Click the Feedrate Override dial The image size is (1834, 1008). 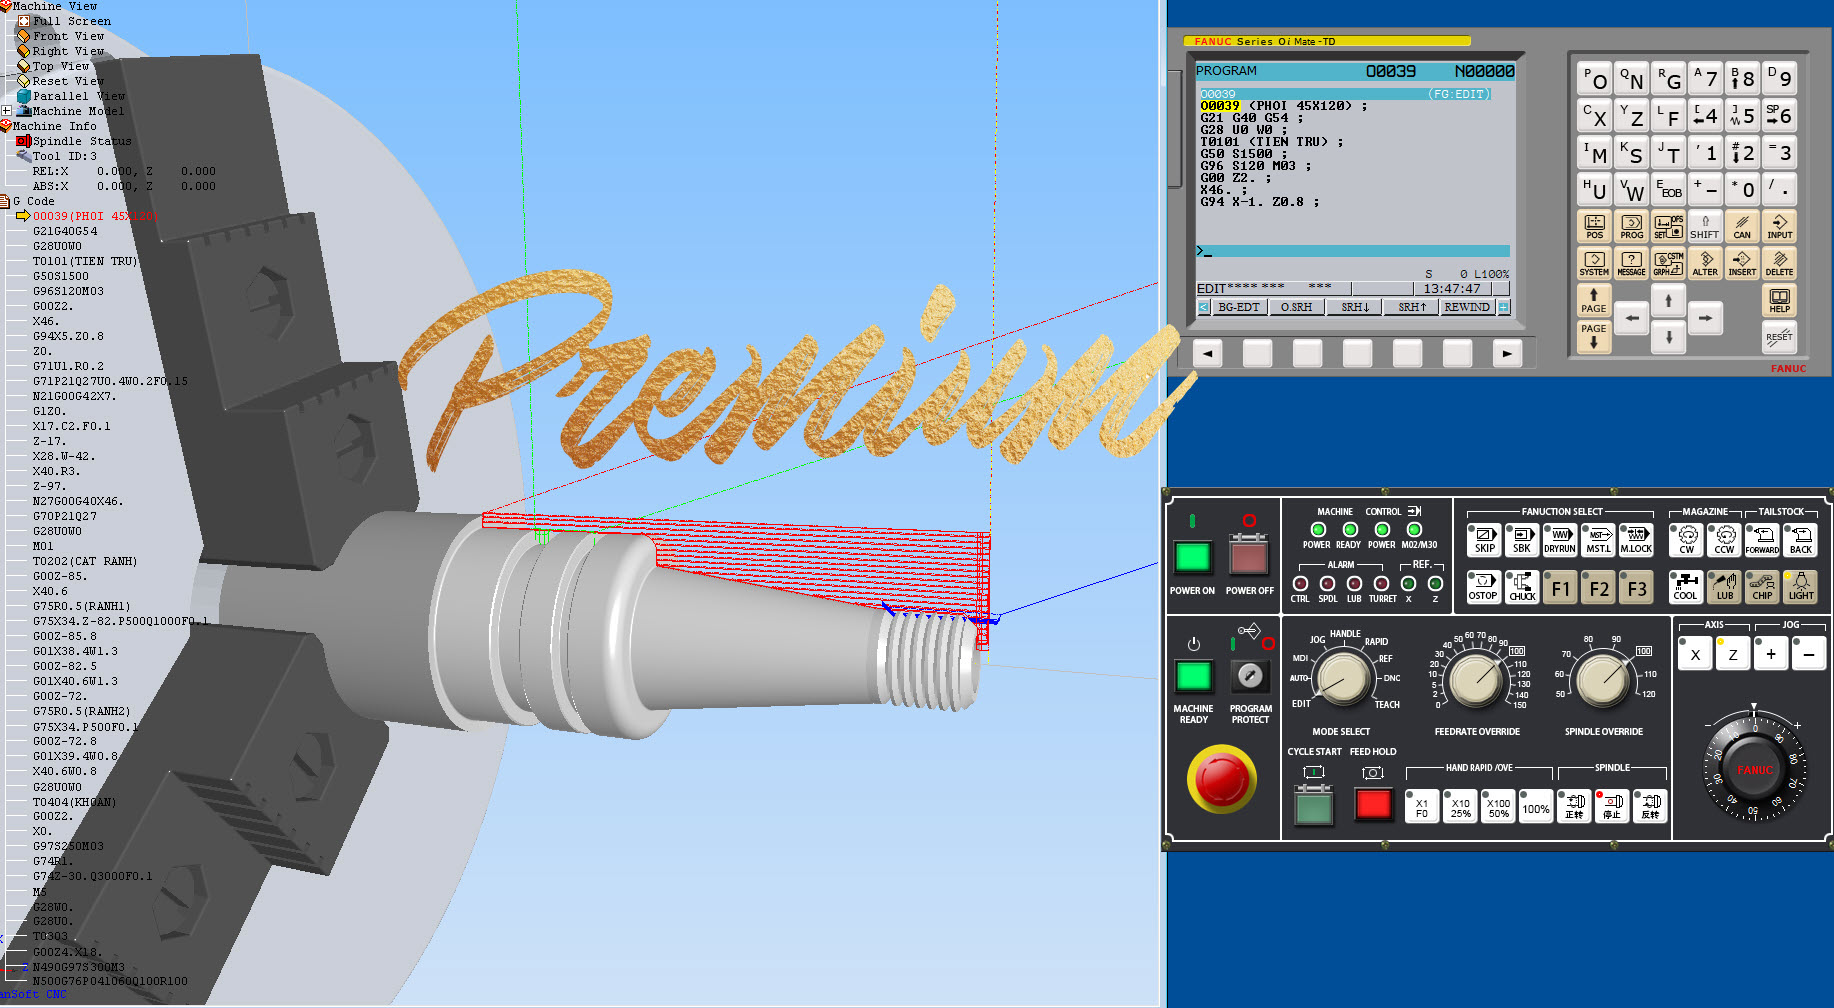[1475, 680]
